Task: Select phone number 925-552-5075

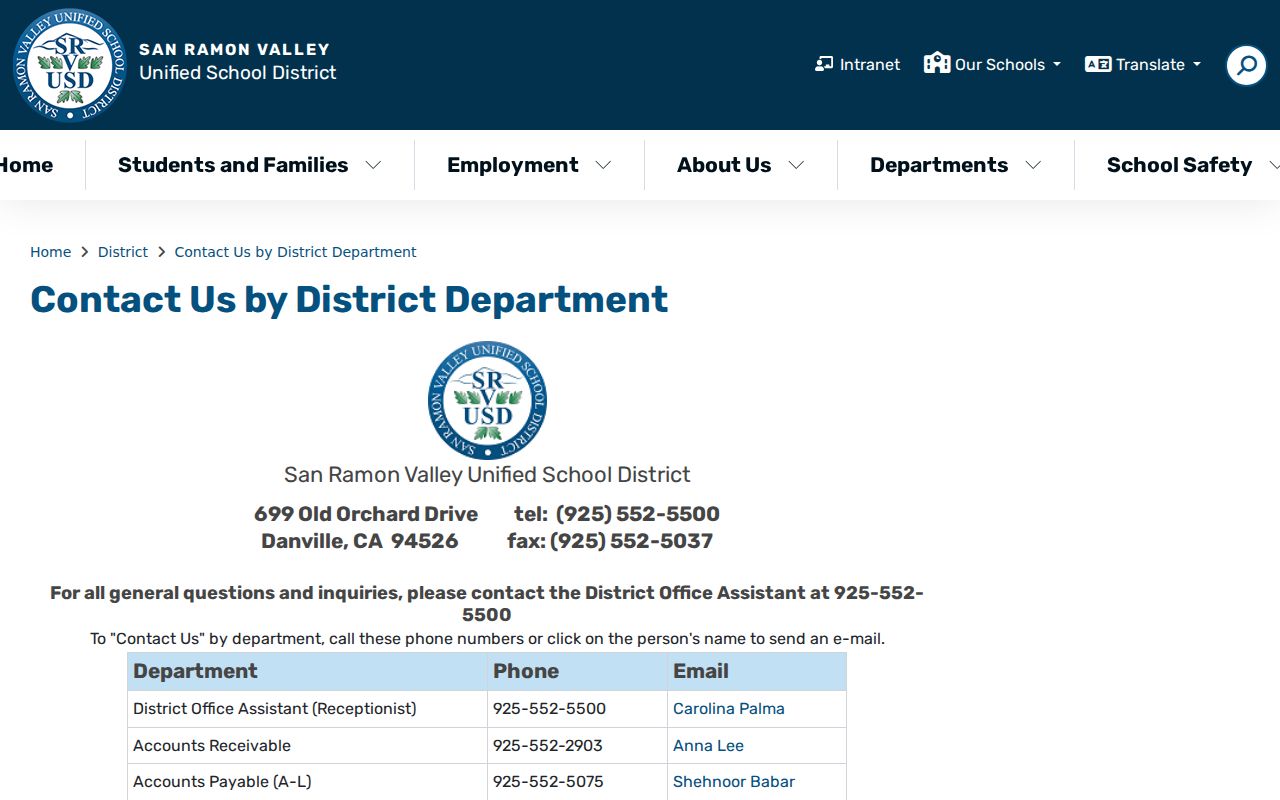Action: pos(548,782)
